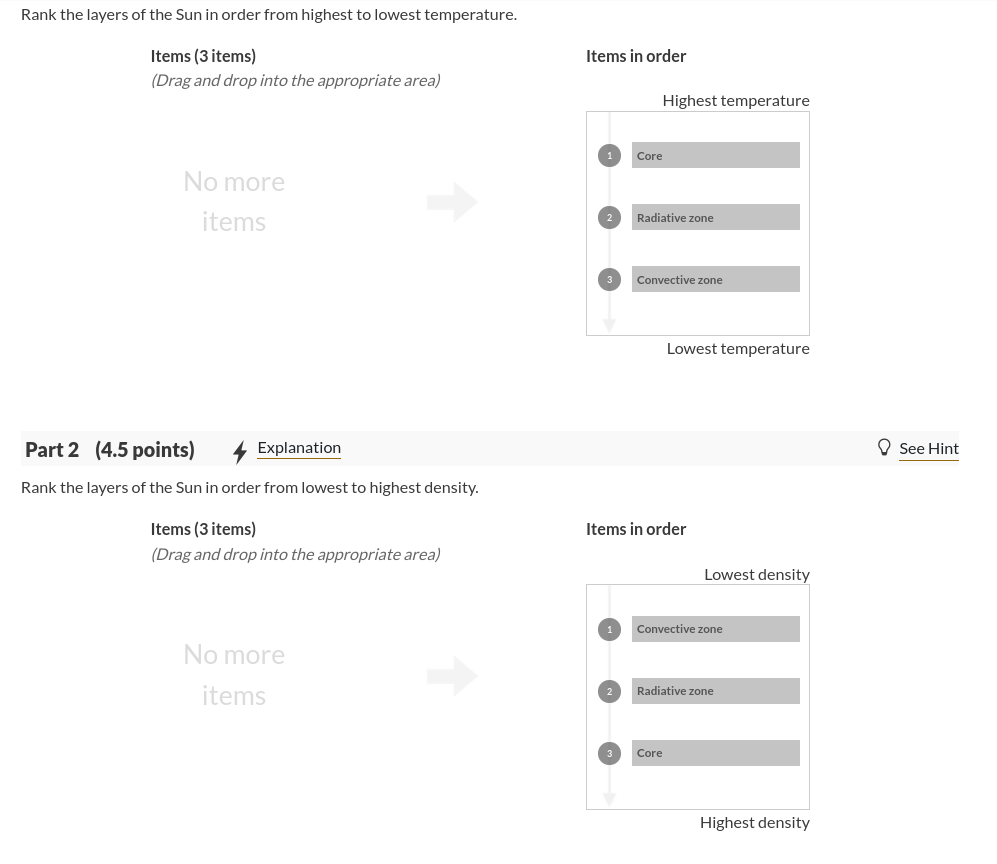The height and width of the screenshot is (864, 997).
Task: Click the number 3 badge in the temperature list
Action: (x=609, y=279)
